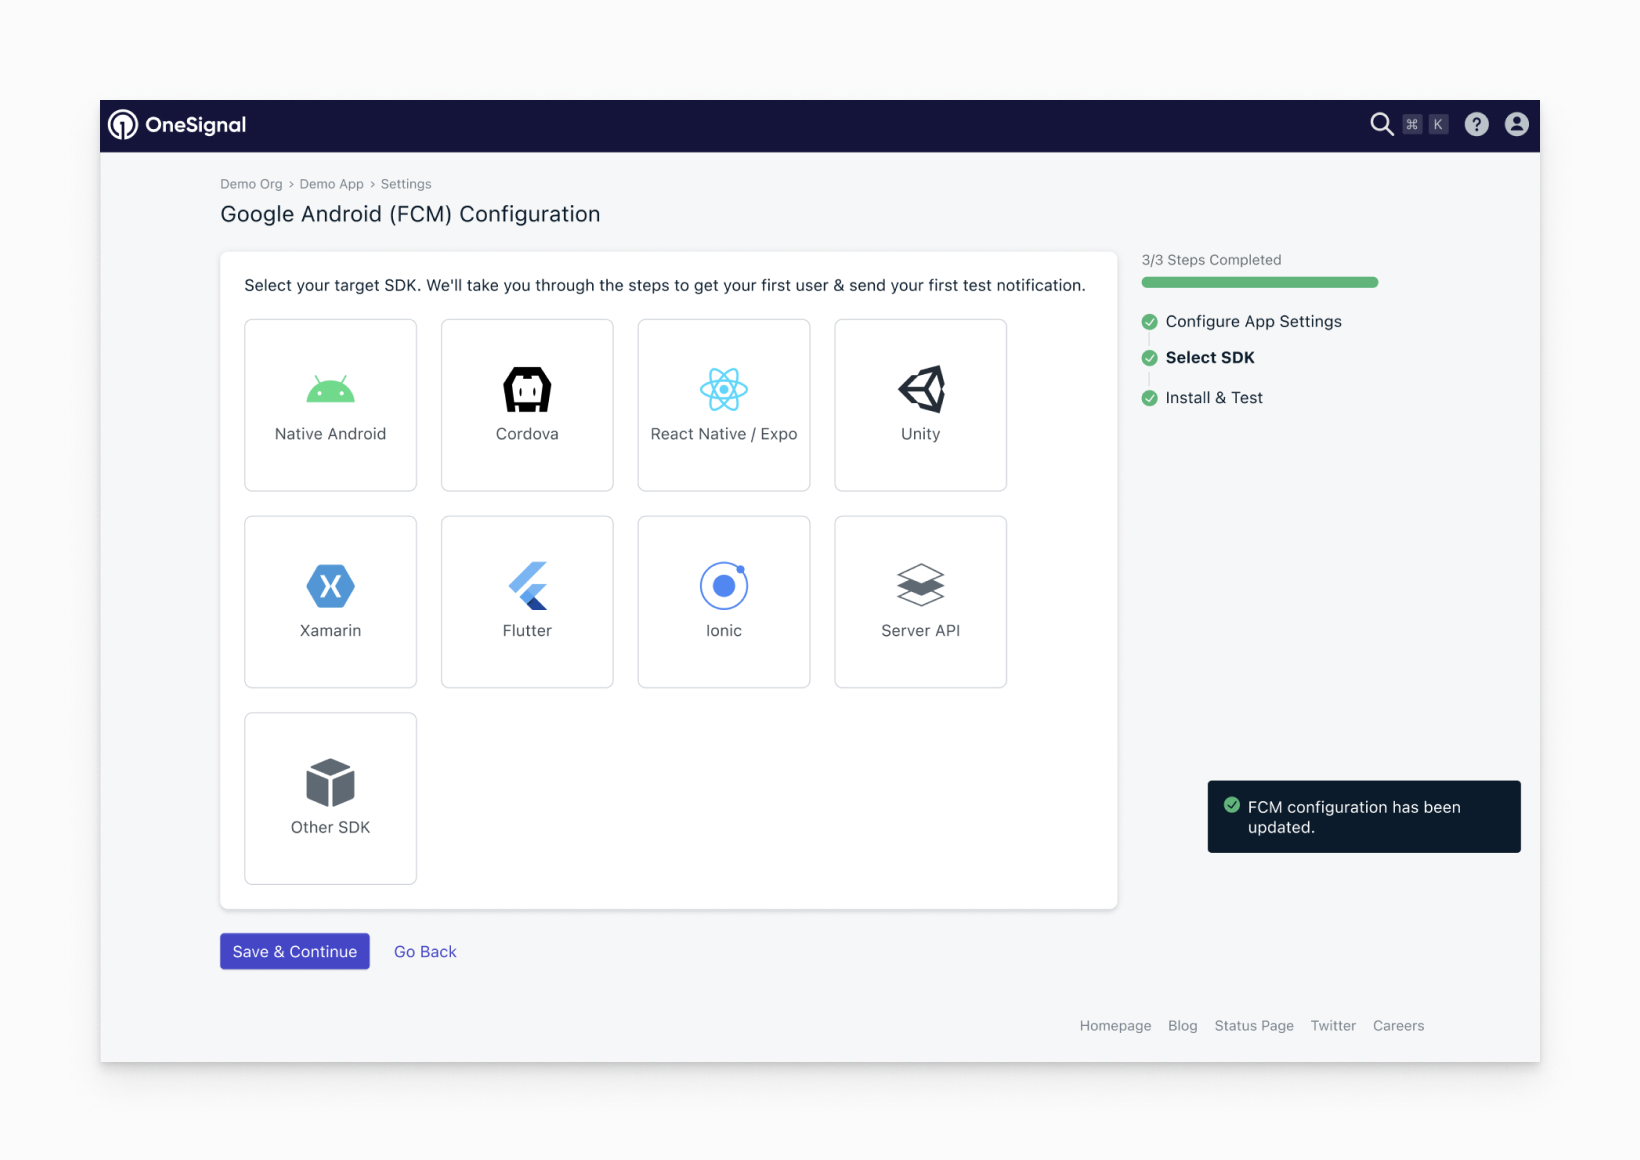This screenshot has height=1160, width=1640.
Task: Click the 3/3 Steps Completed text
Action: coord(1211,260)
